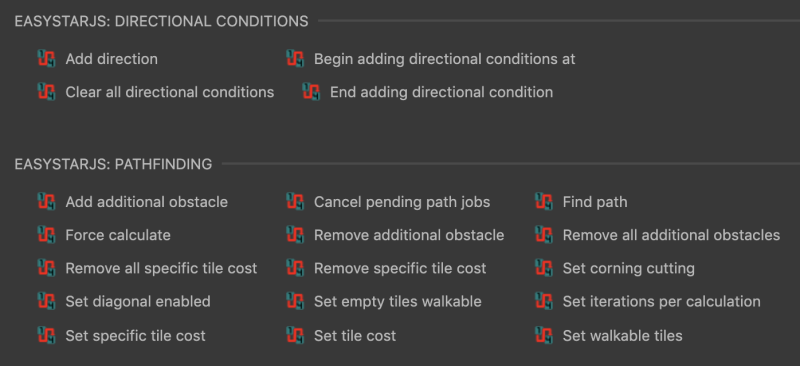Image resolution: width=800 pixels, height=366 pixels.
Task: Click the EasystarJS: Pathfinding section header
Action: [x=113, y=164]
